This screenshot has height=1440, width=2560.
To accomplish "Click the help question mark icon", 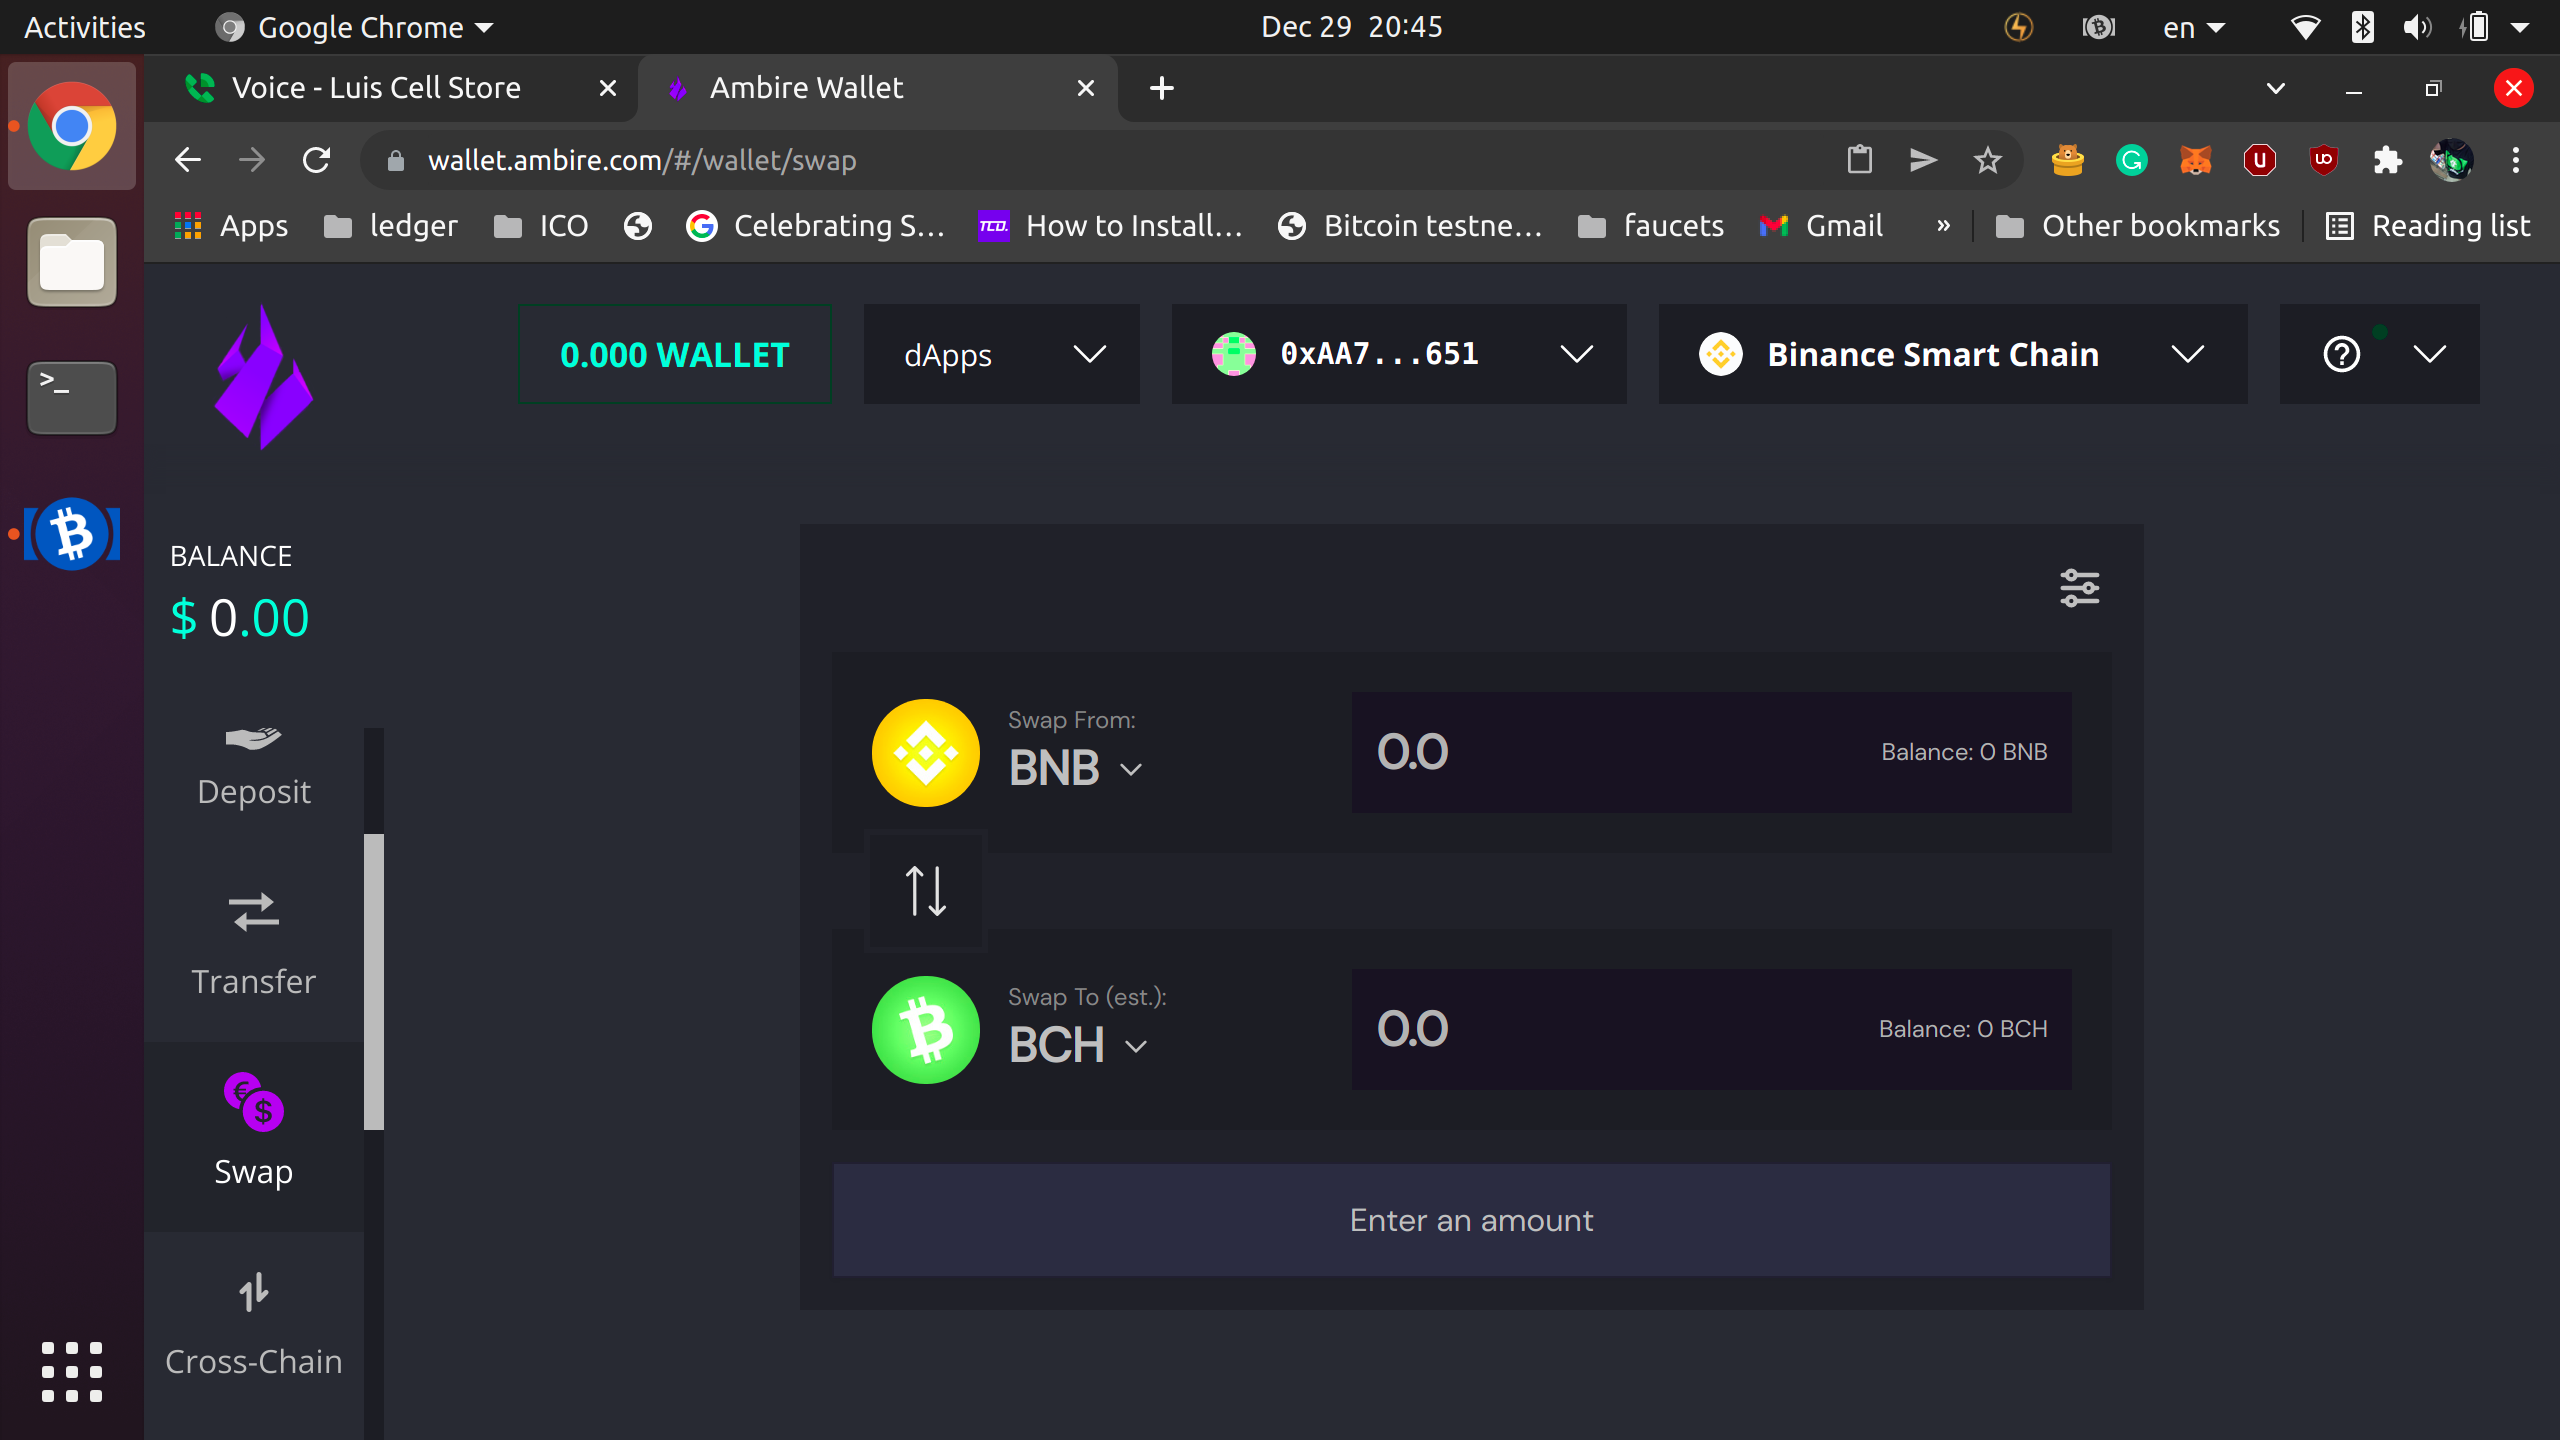I will tap(2342, 354).
